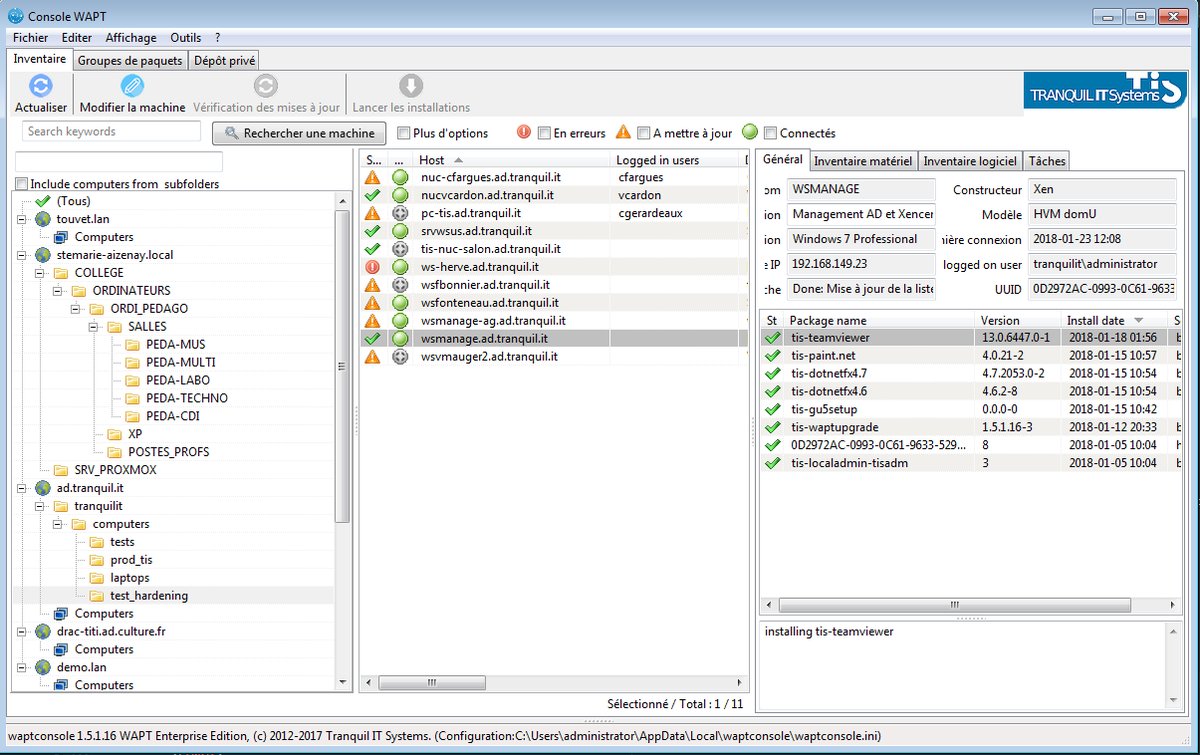Open the Outils menu
Image resolution: width=1200 pixels, height=755 pixels.
[185, 38]
